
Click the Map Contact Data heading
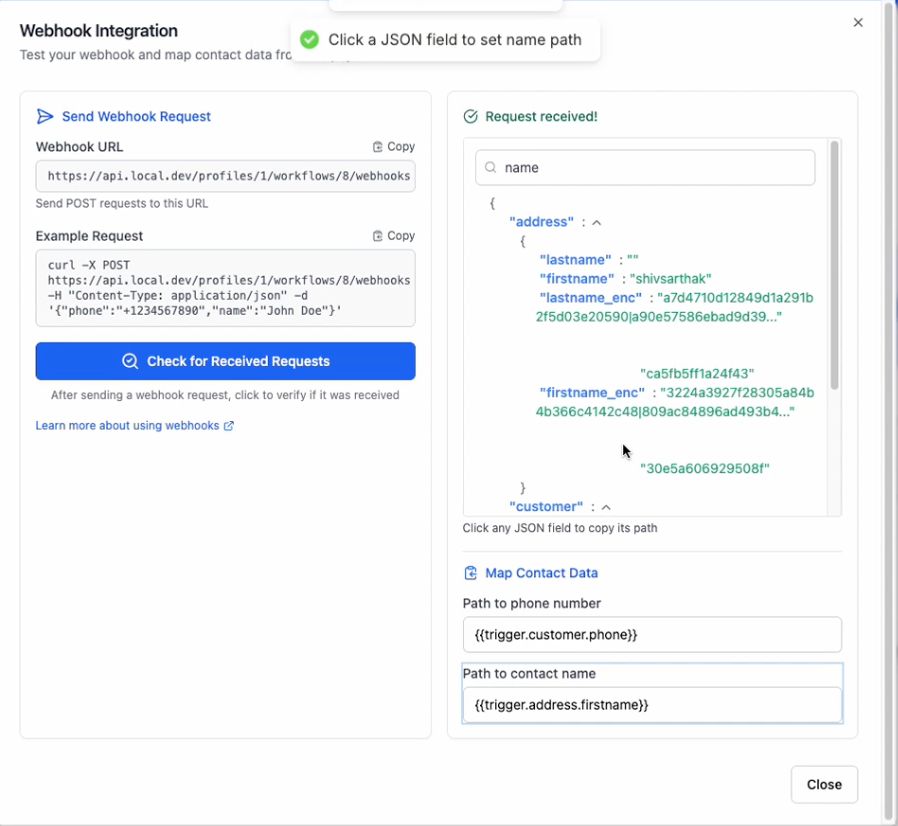541,573
